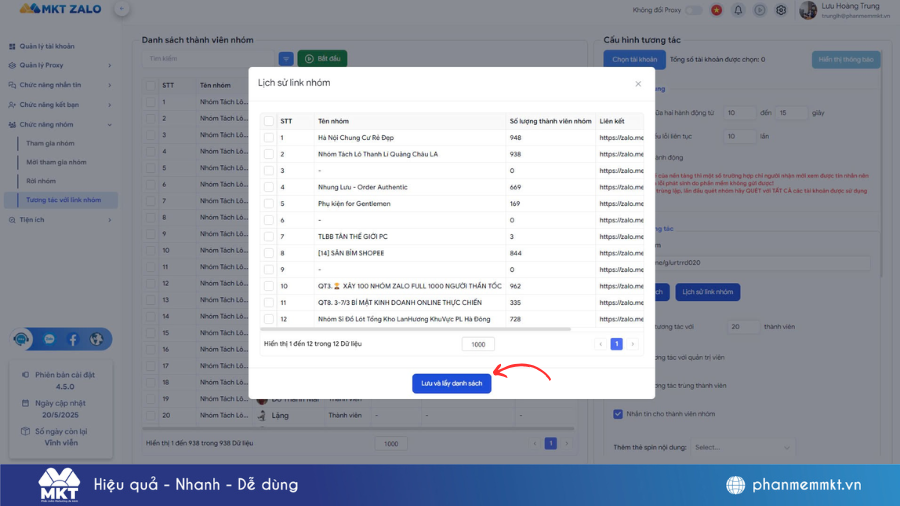Viewport: 900px width, 506px height.
Task: Check row Nhóm Tách Lô Thanh Lí Quảng Châu LA
Action: tap(269, 154)
